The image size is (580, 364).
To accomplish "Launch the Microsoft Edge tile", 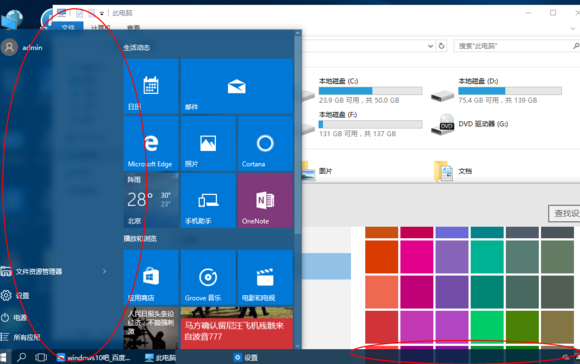I will pos(151,143).
